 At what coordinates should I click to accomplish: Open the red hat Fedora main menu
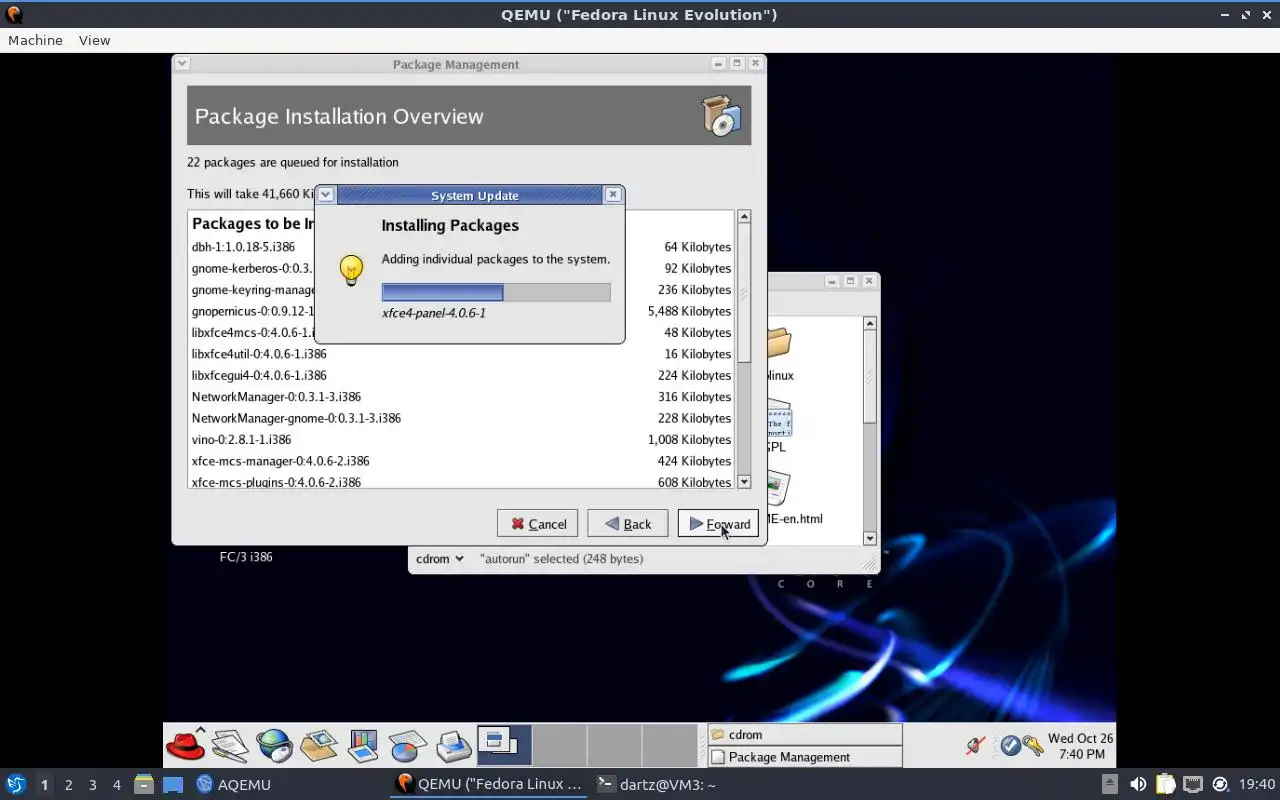coord(186,744)
